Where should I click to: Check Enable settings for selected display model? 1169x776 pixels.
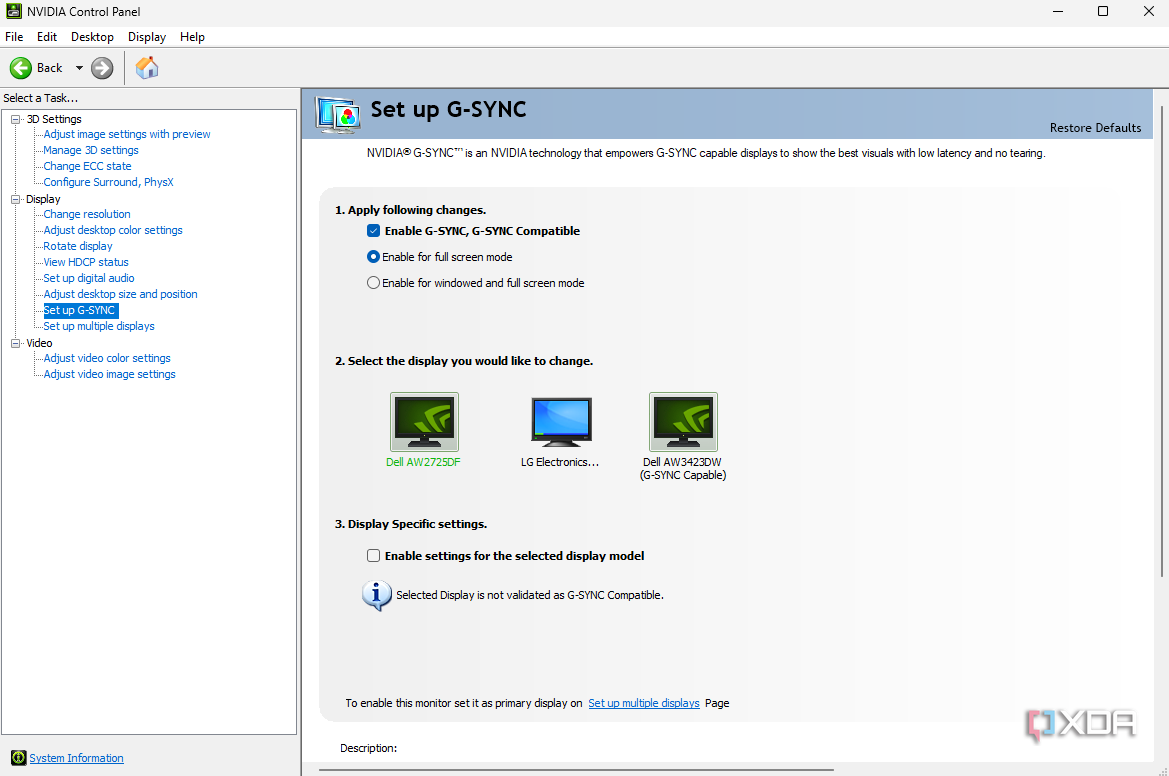pyautogui.click(x=374, y=555)
